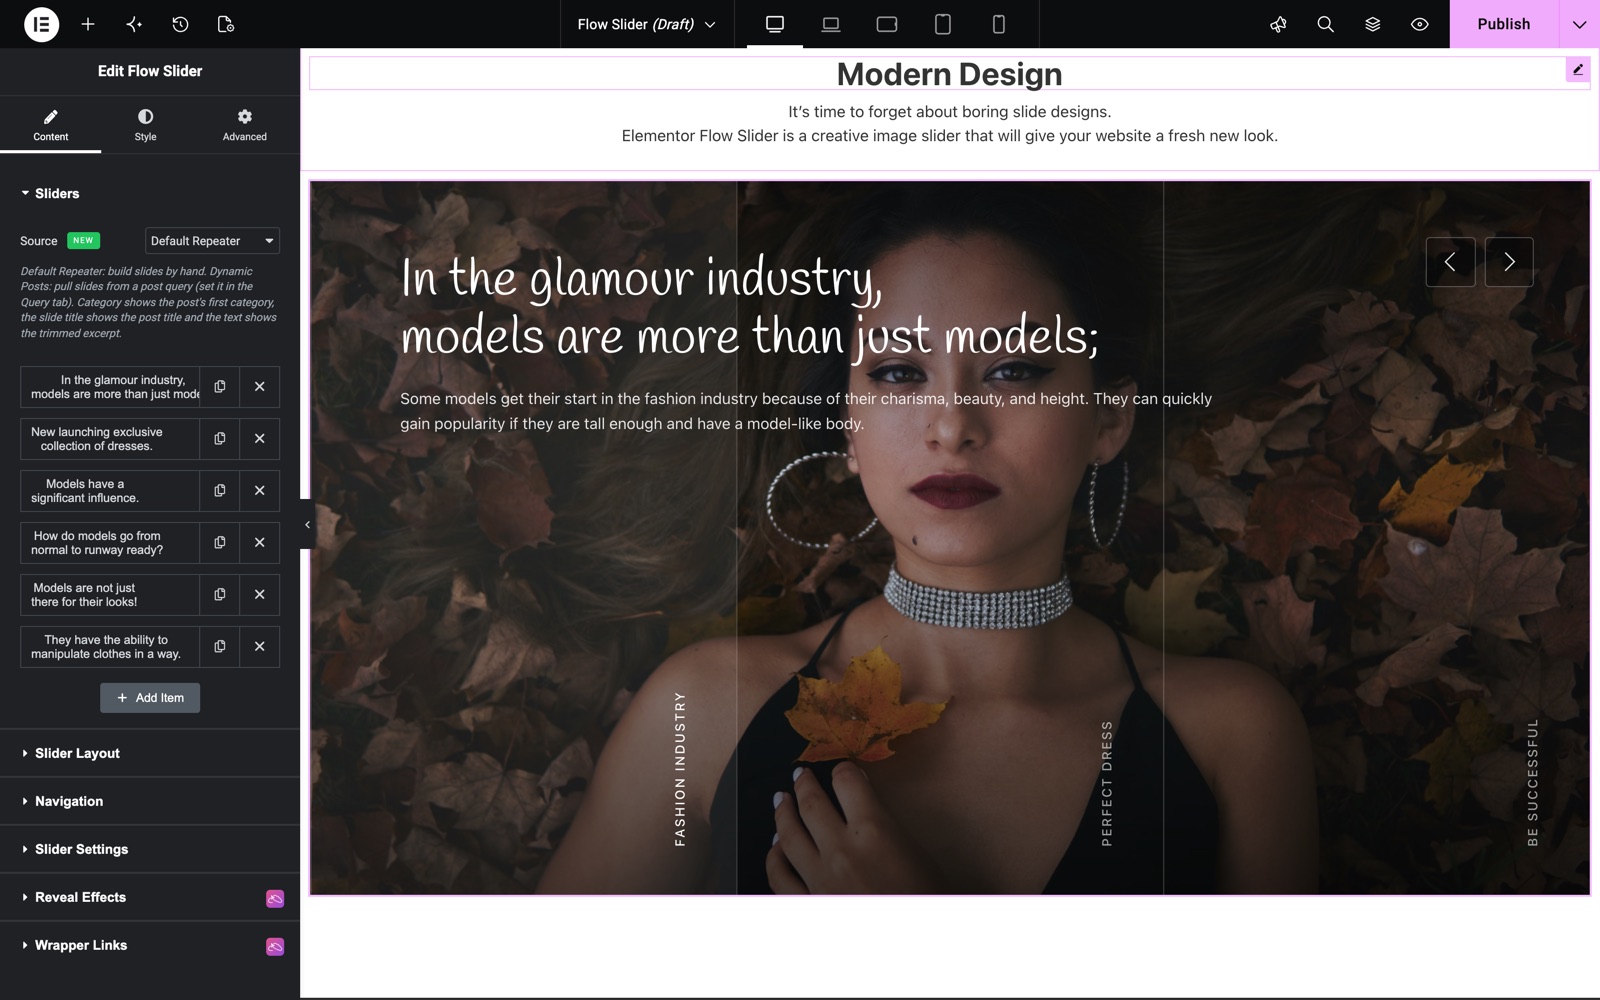Viewport: 1600px width, 1000px height.
Task: Open the 'Models are not just' slide item
Action: 110,595
